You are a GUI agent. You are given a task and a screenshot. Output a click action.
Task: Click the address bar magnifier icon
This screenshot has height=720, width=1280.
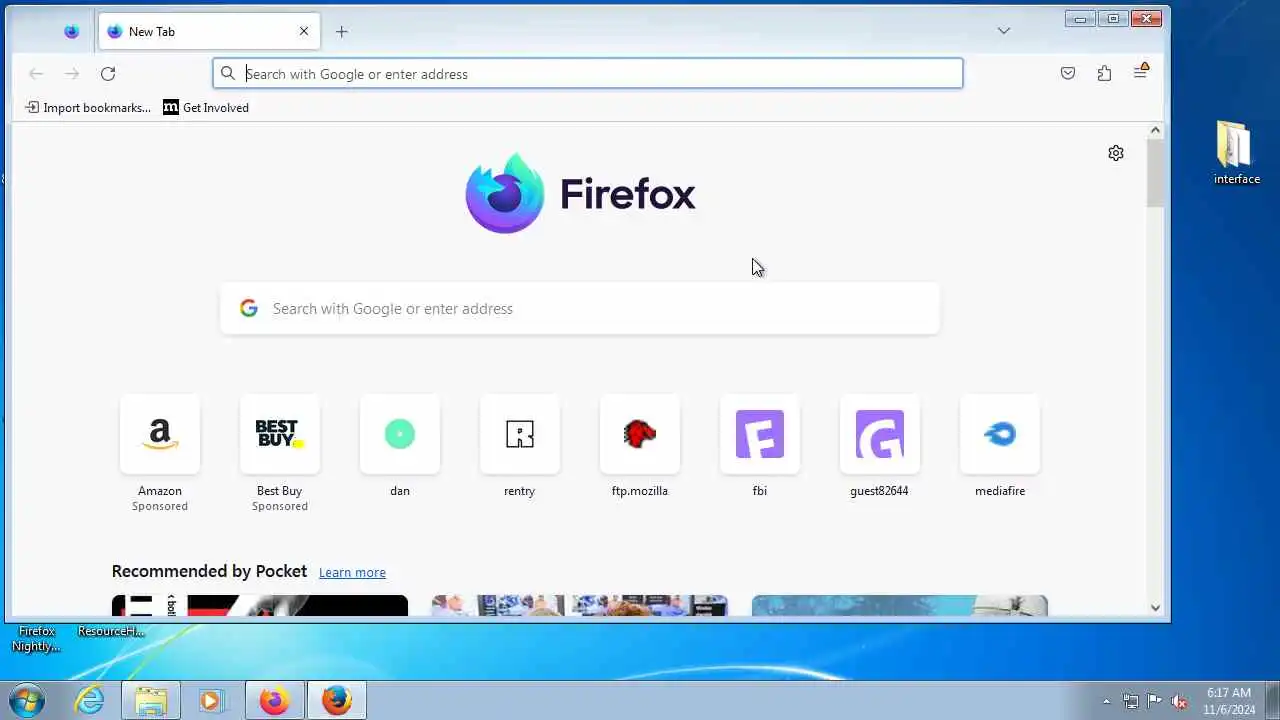tap(228, 73)
